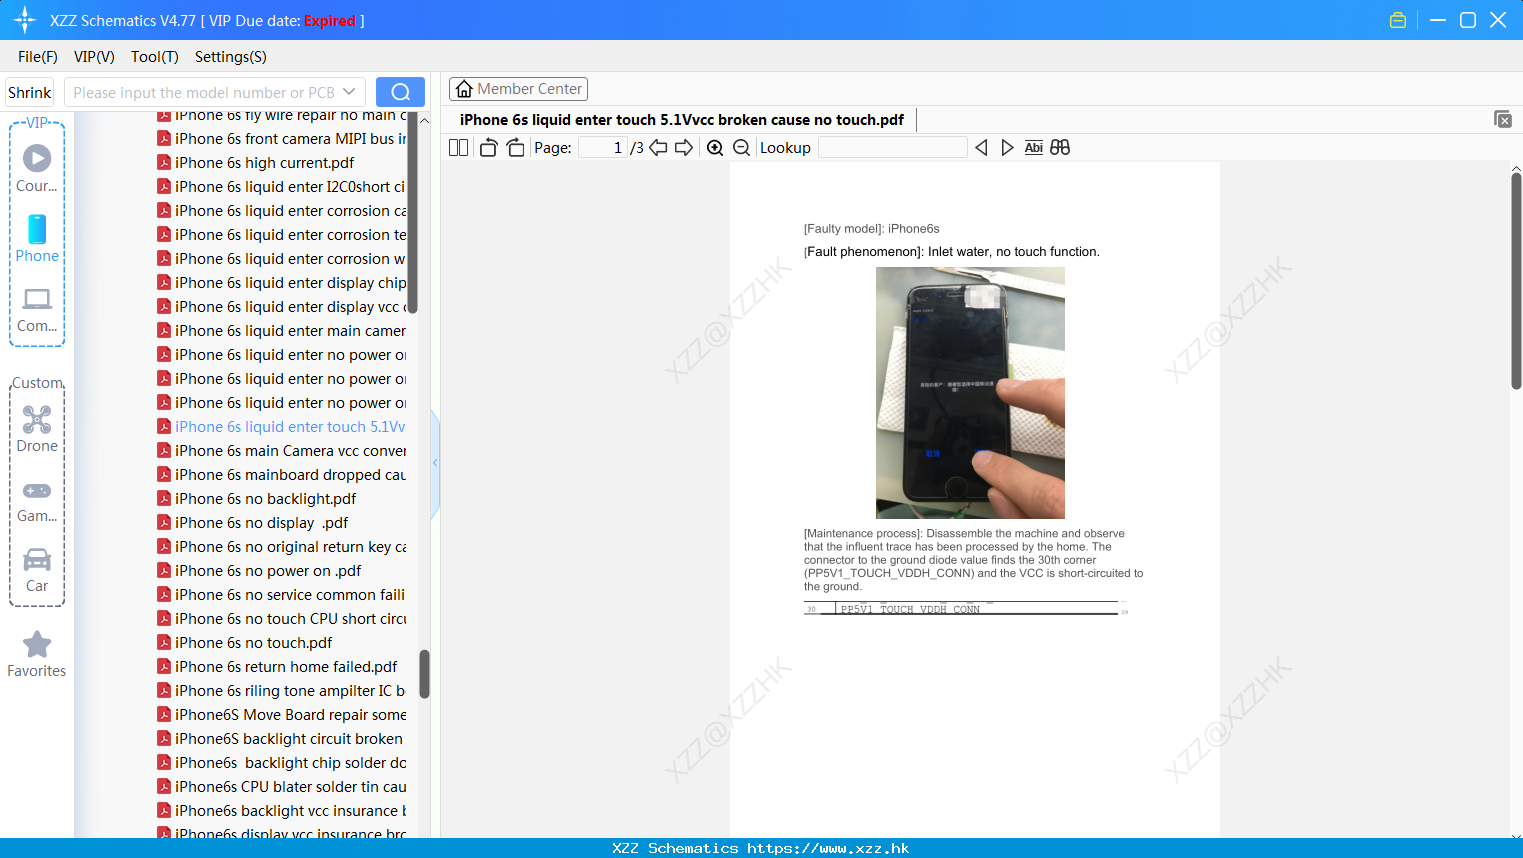Click the Member Center button
Screen dimensions: 1523x858
518,89
